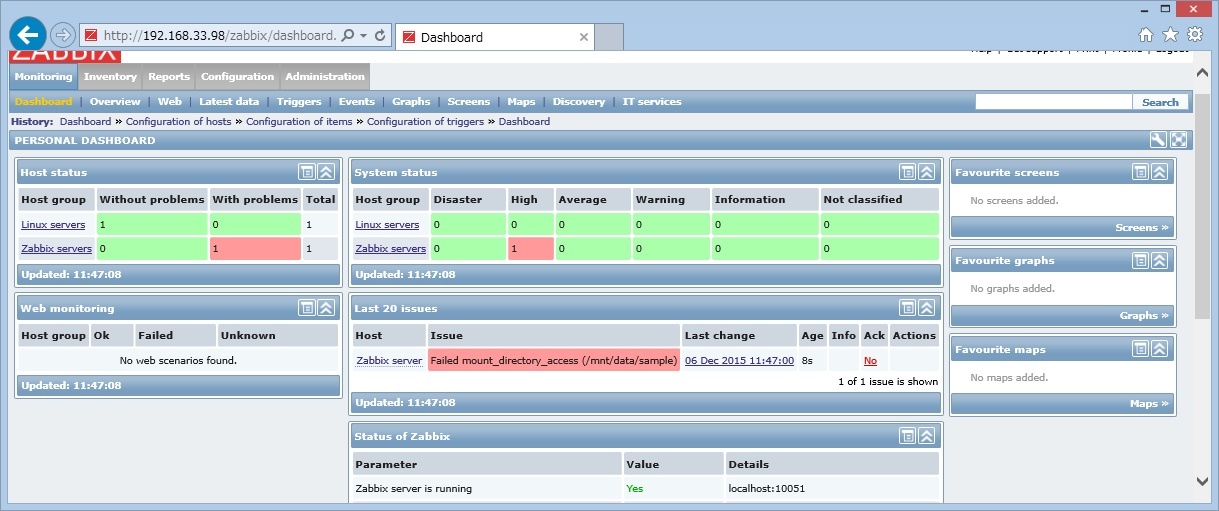Open browser tools gear icon

[x=1195, y=35]
